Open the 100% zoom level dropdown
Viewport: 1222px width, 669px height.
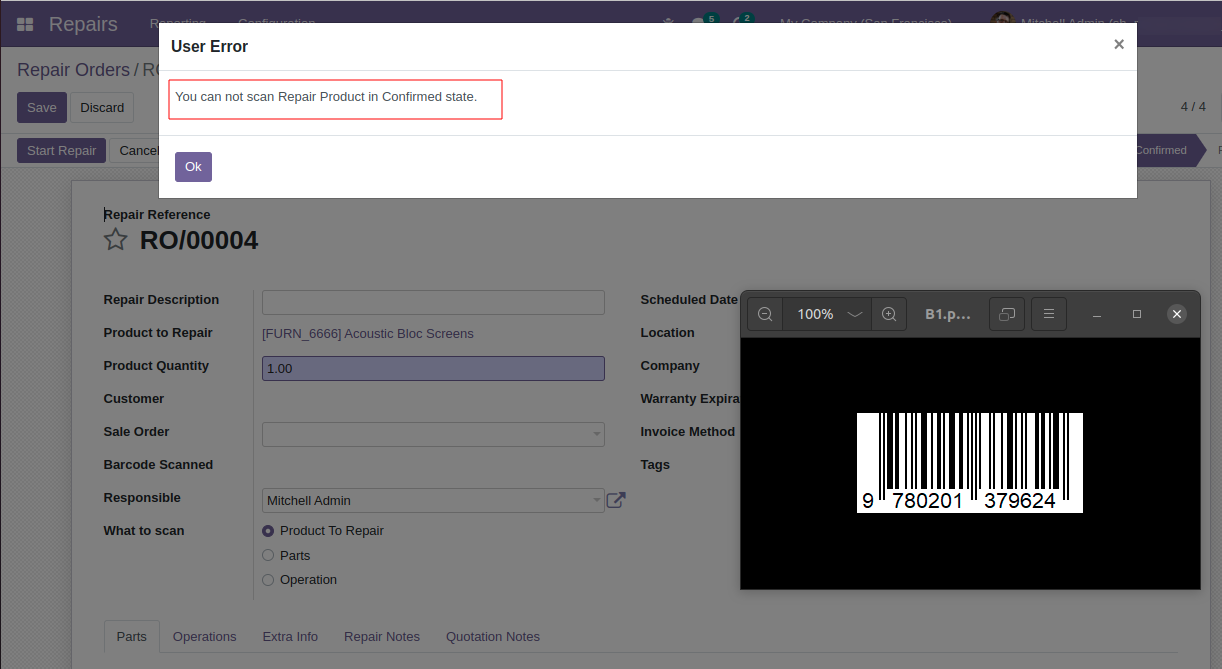[x=828, y=314]
